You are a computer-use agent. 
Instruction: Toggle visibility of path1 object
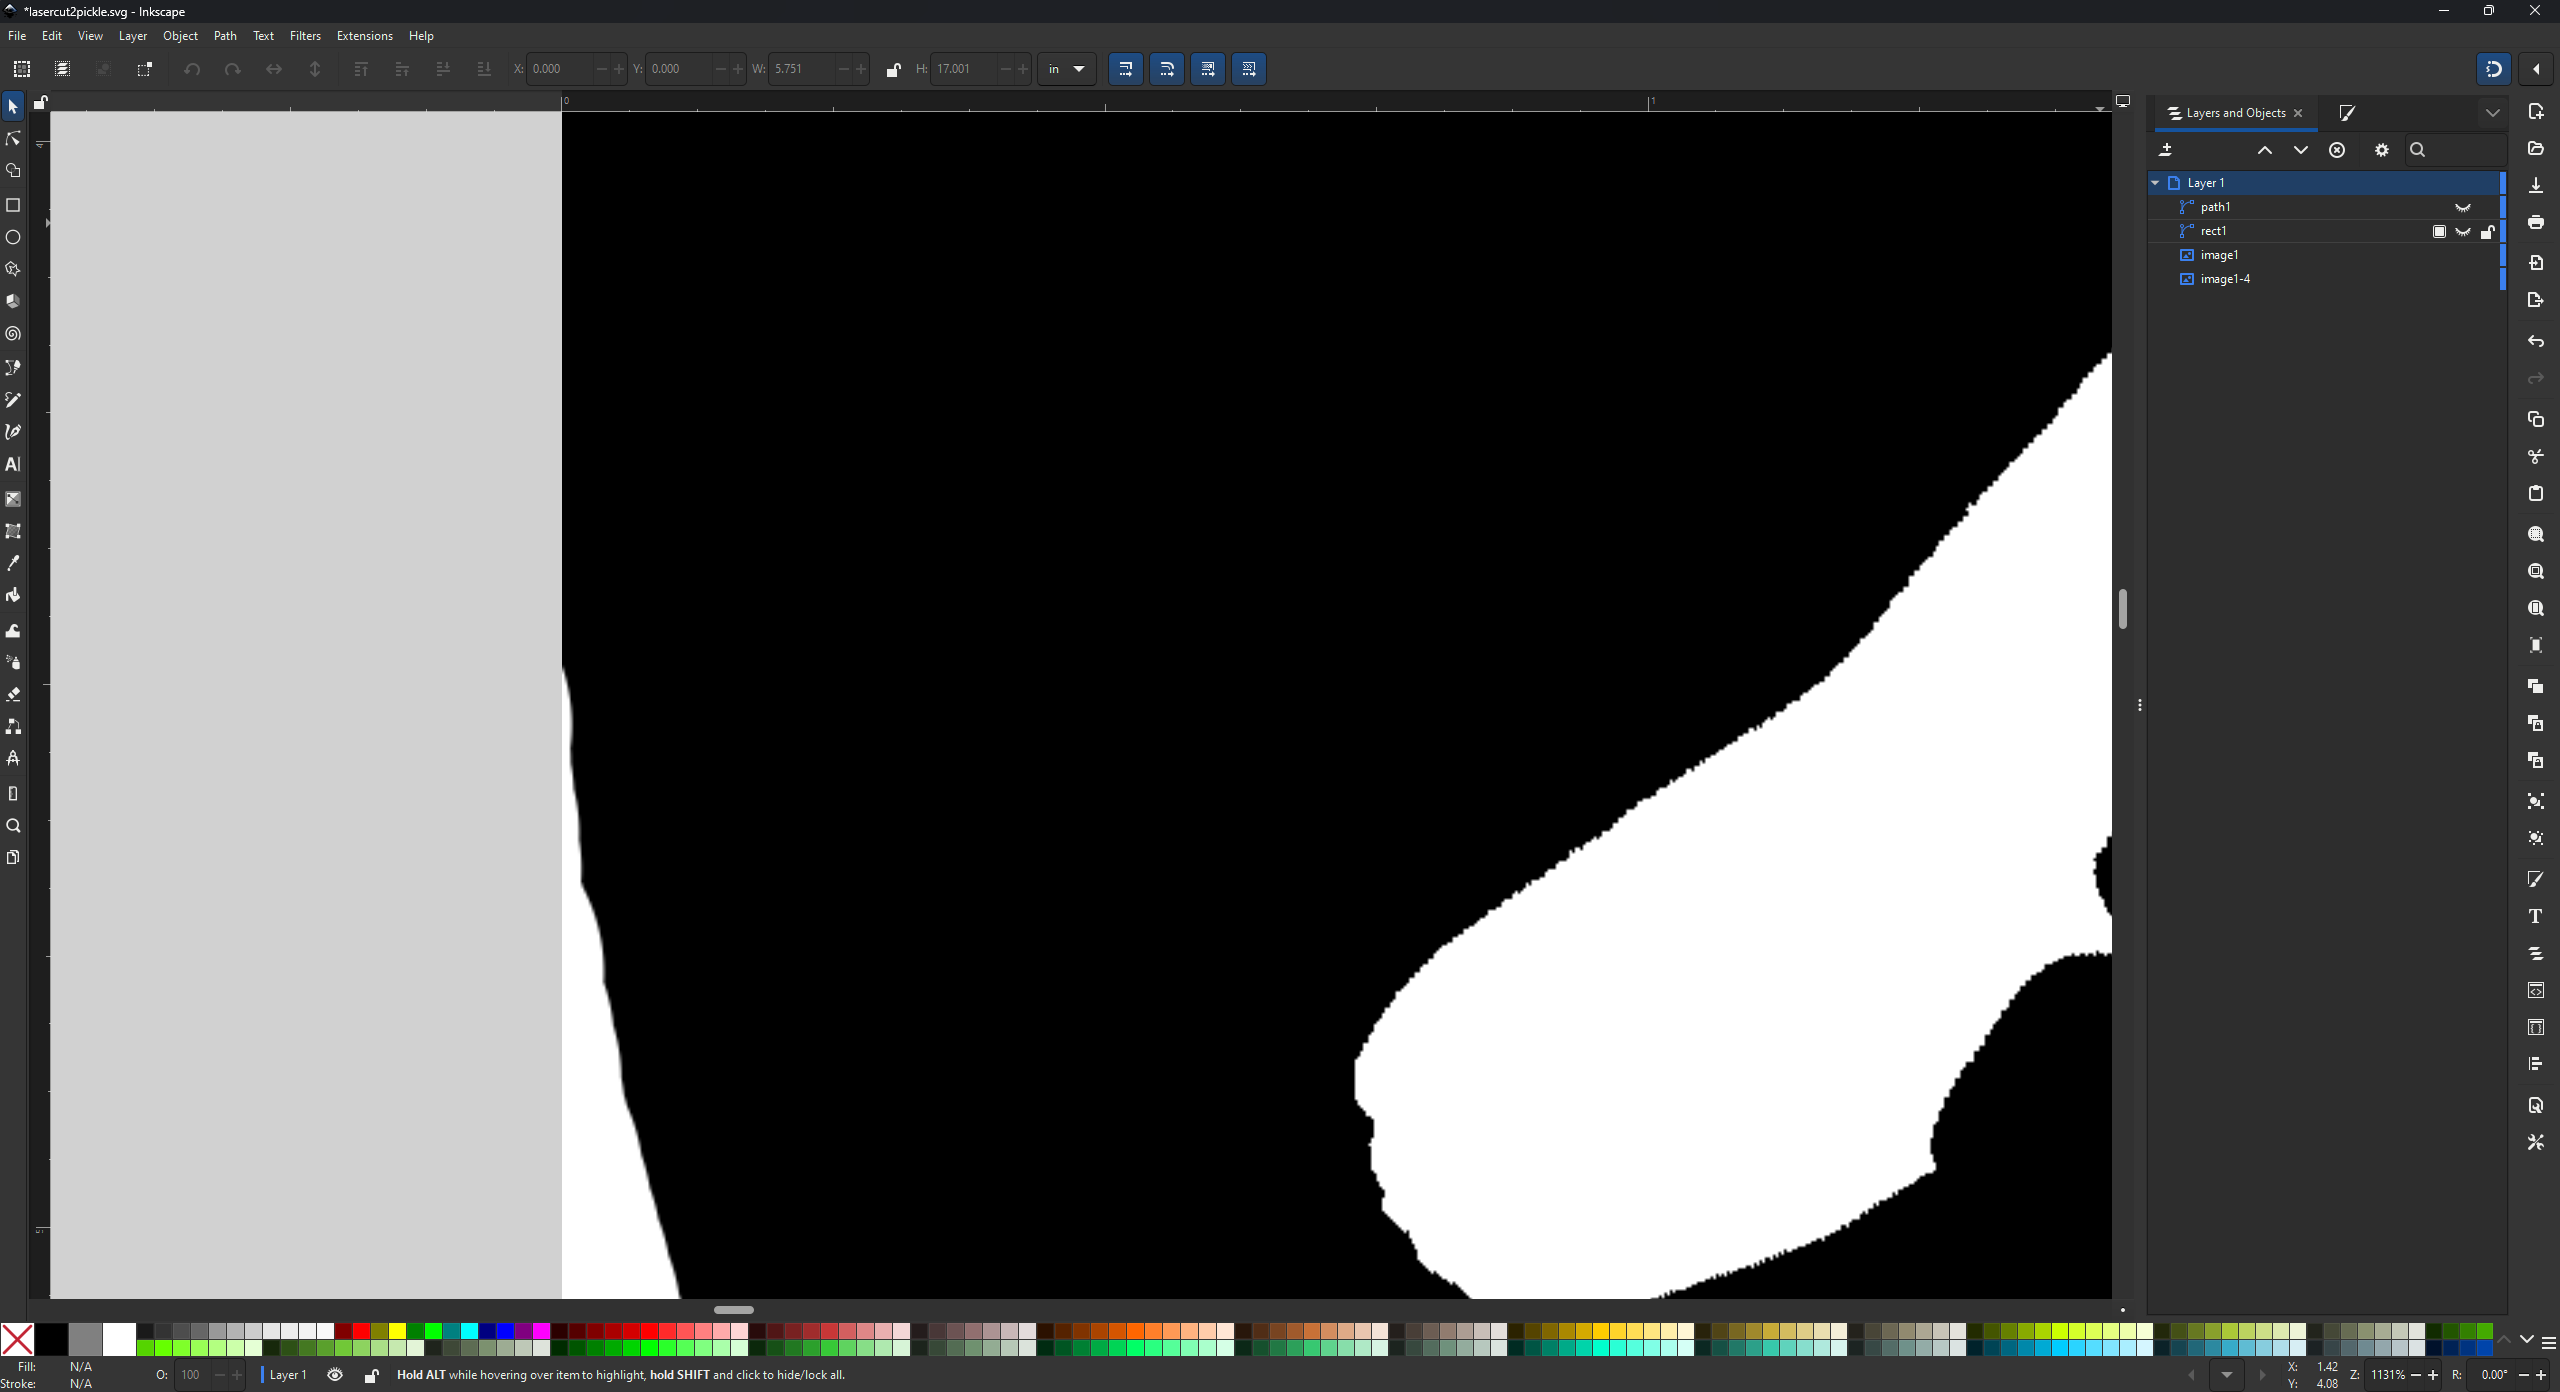click(2463, 207)
